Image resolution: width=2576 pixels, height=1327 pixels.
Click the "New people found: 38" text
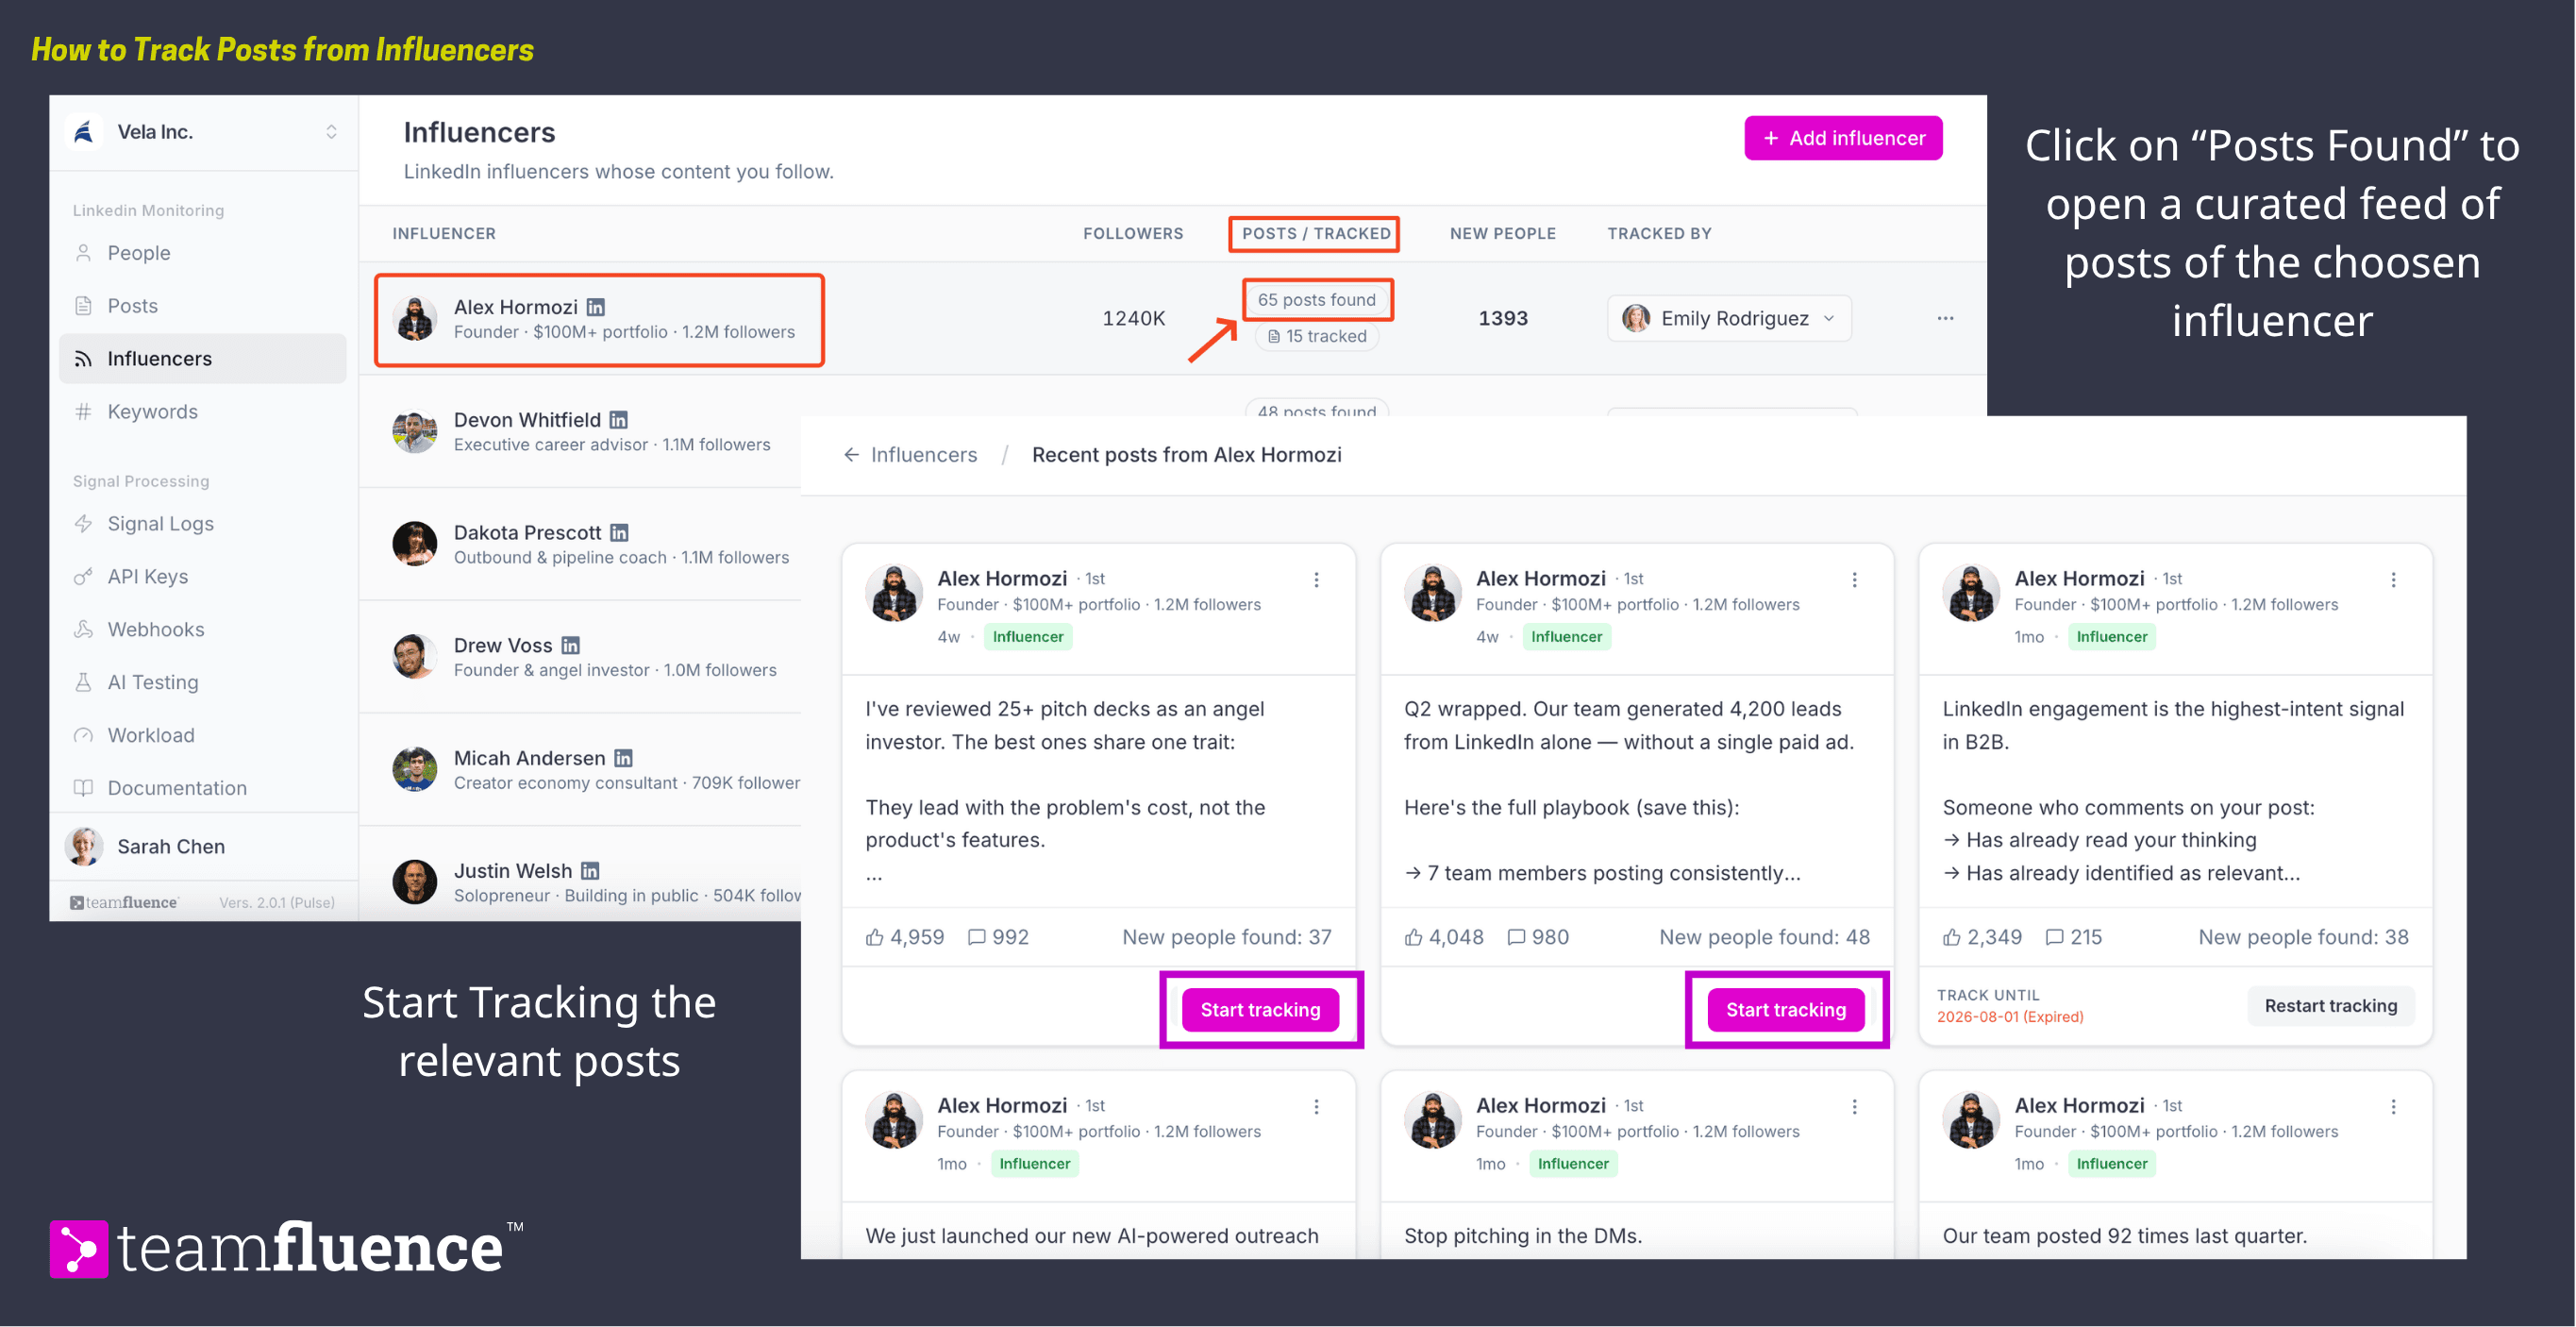pyautogui.click(x=2303, y=937)
